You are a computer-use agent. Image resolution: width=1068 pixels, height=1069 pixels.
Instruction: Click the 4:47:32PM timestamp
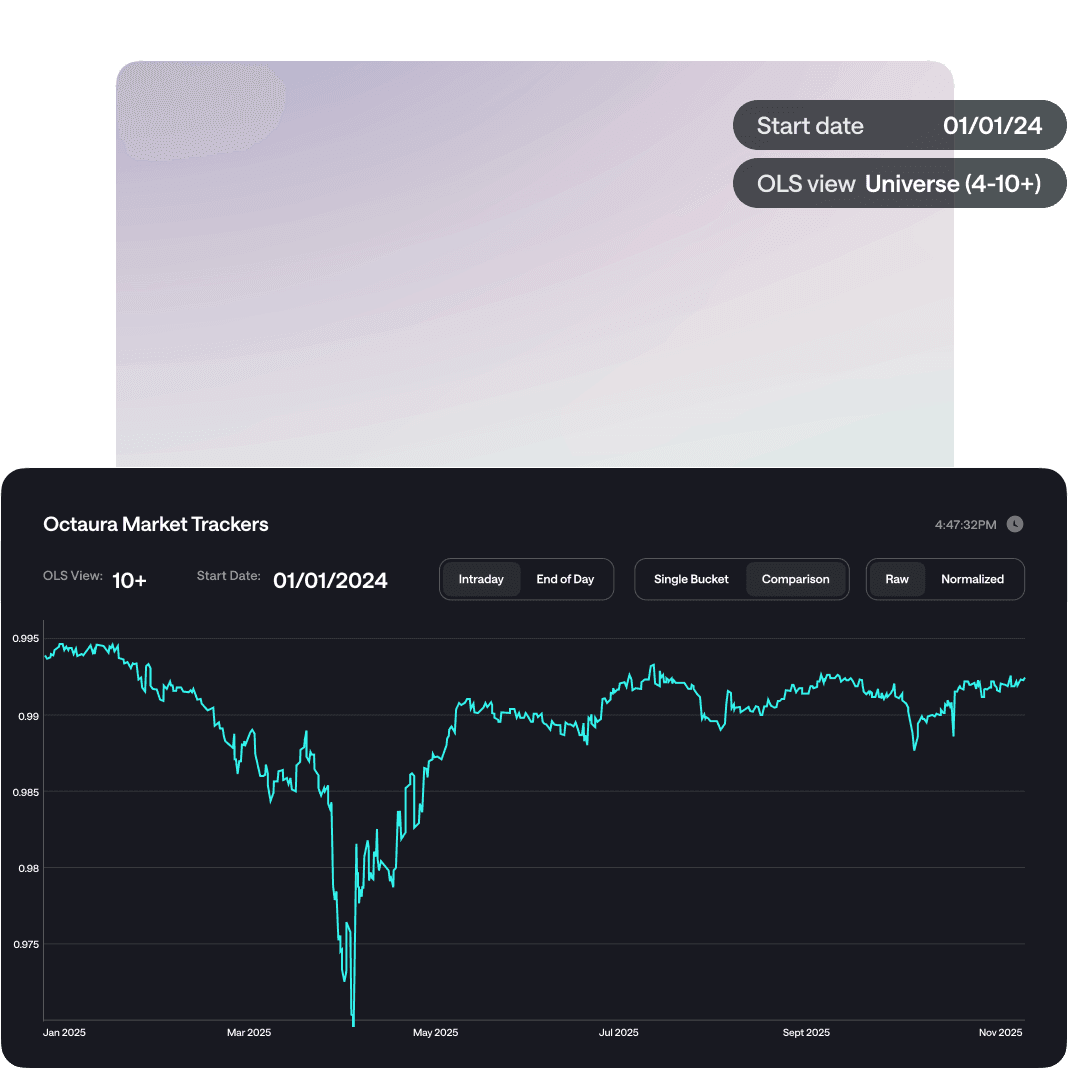pyautogui.click(x=966, y=525)
